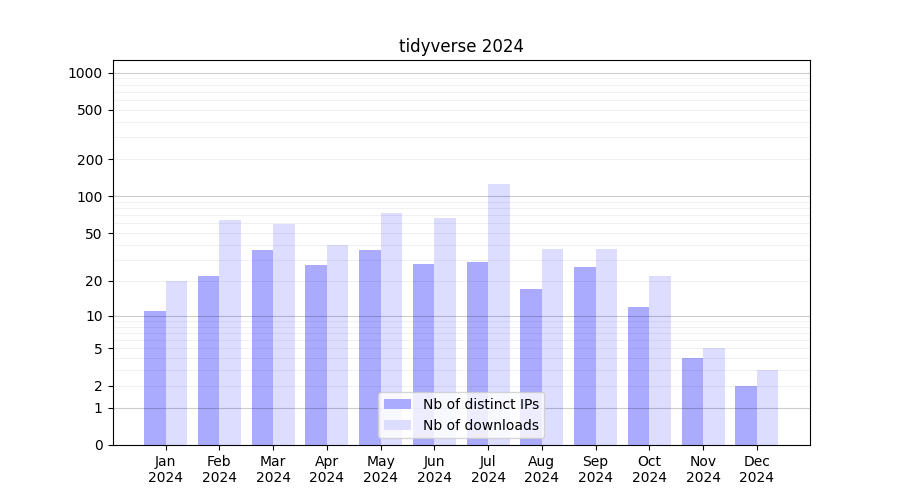Click the 'Apr 2024' x-axis label
Image resolution: width=900 pixels, height=500 pixels.
327,469
